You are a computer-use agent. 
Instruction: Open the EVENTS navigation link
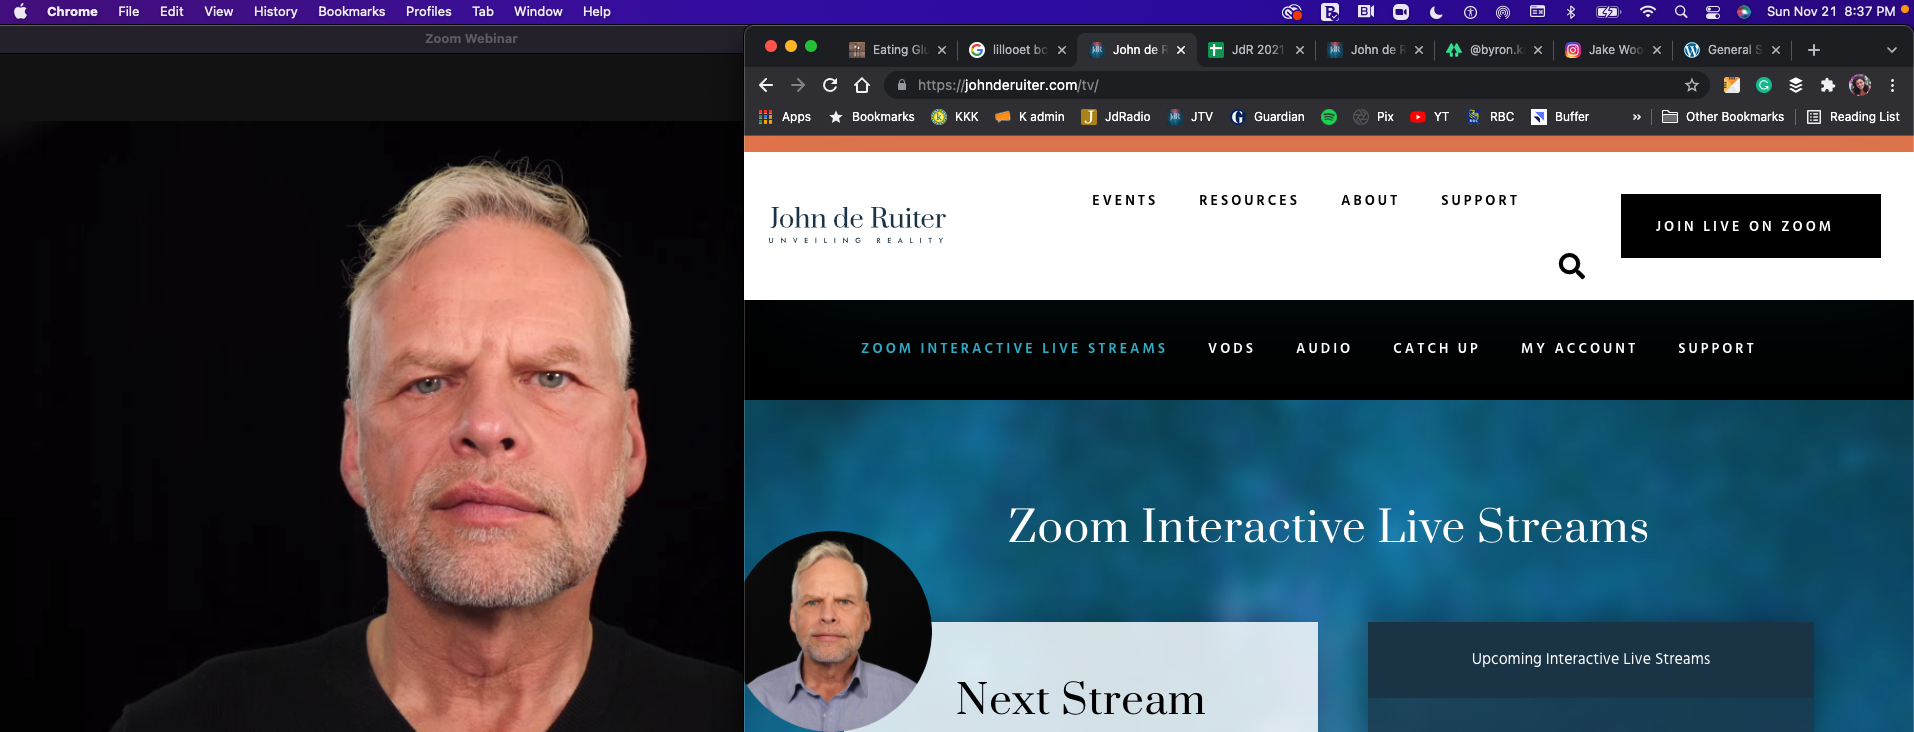point(1124,200)
